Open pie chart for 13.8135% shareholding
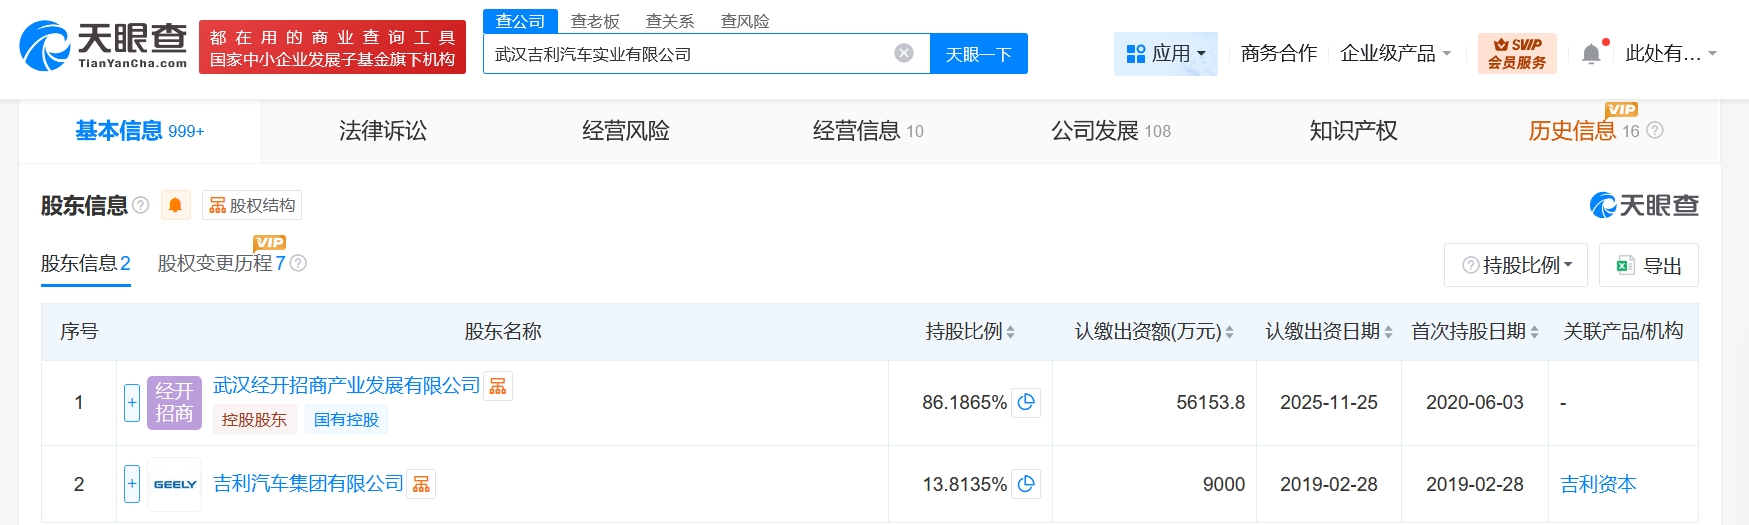 point(1026,484)
